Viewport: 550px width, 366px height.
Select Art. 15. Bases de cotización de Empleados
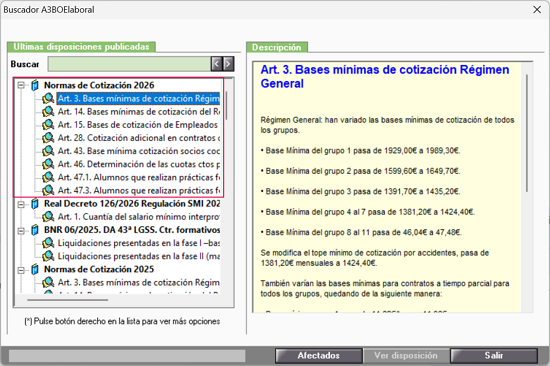click(138, 125)
